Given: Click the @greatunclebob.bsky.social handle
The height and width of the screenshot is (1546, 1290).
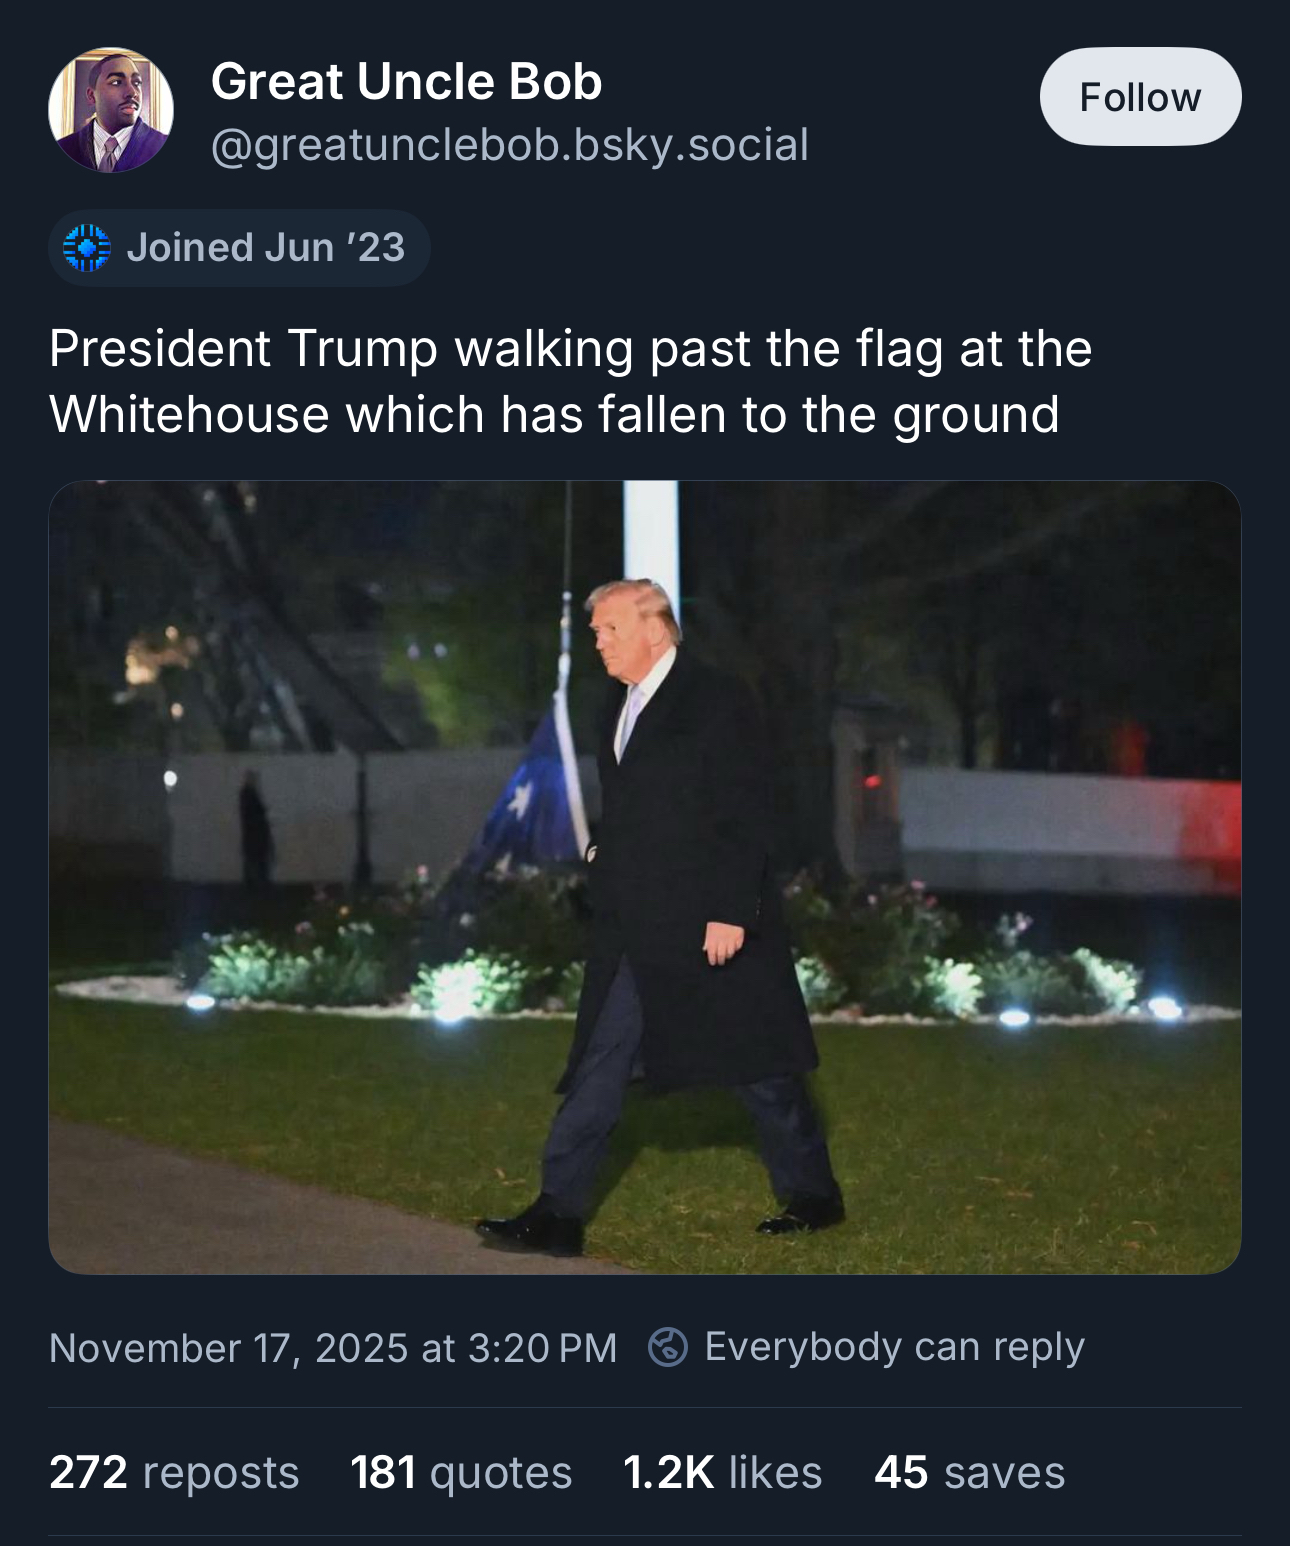Looking at the screenshot, I should pos(509,145).
